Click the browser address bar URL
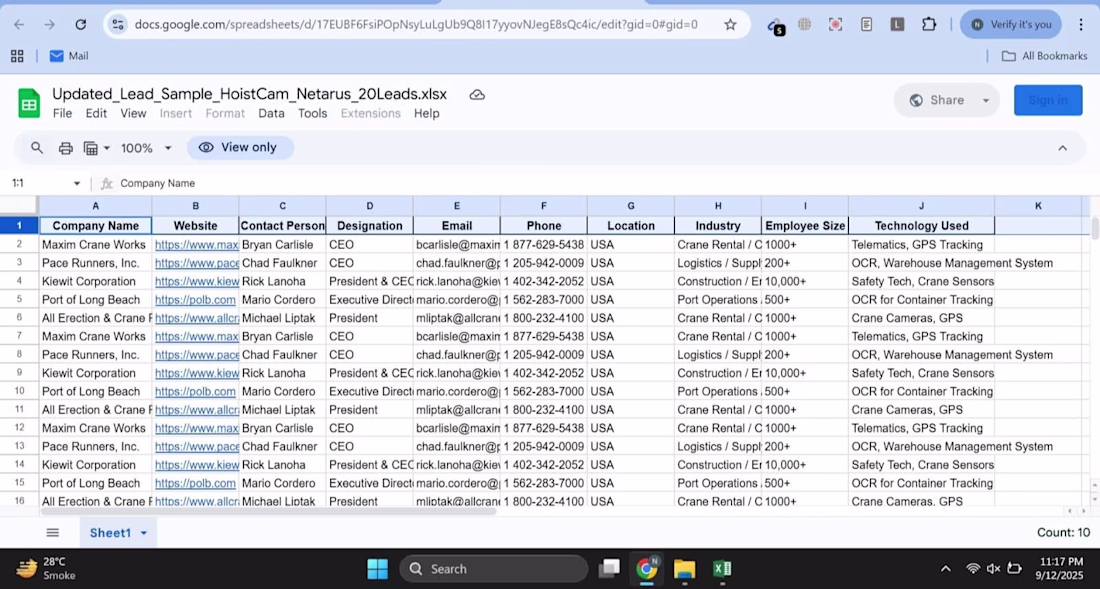 click(416, 25)
